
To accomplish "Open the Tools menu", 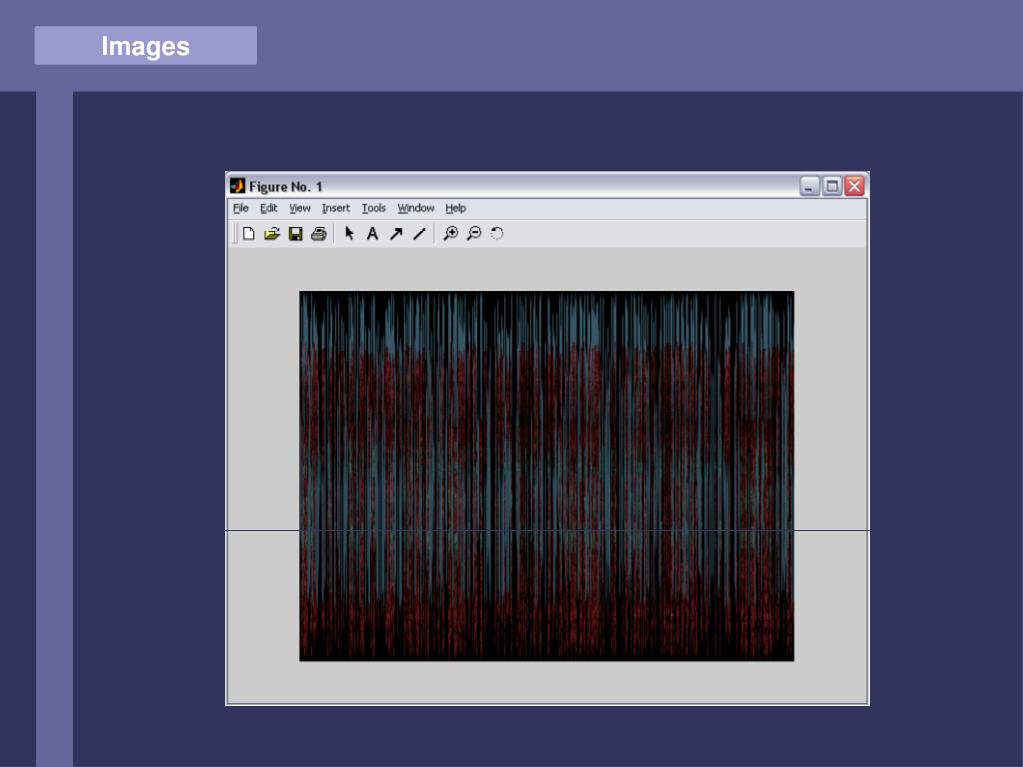I will tap(374, 208).
